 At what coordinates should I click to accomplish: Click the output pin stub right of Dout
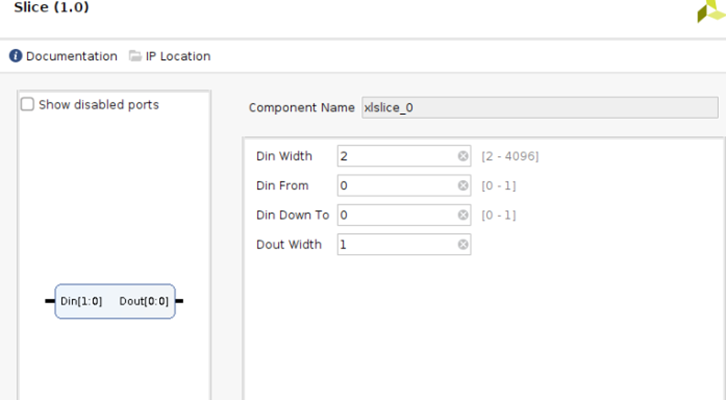pos(180,301)
